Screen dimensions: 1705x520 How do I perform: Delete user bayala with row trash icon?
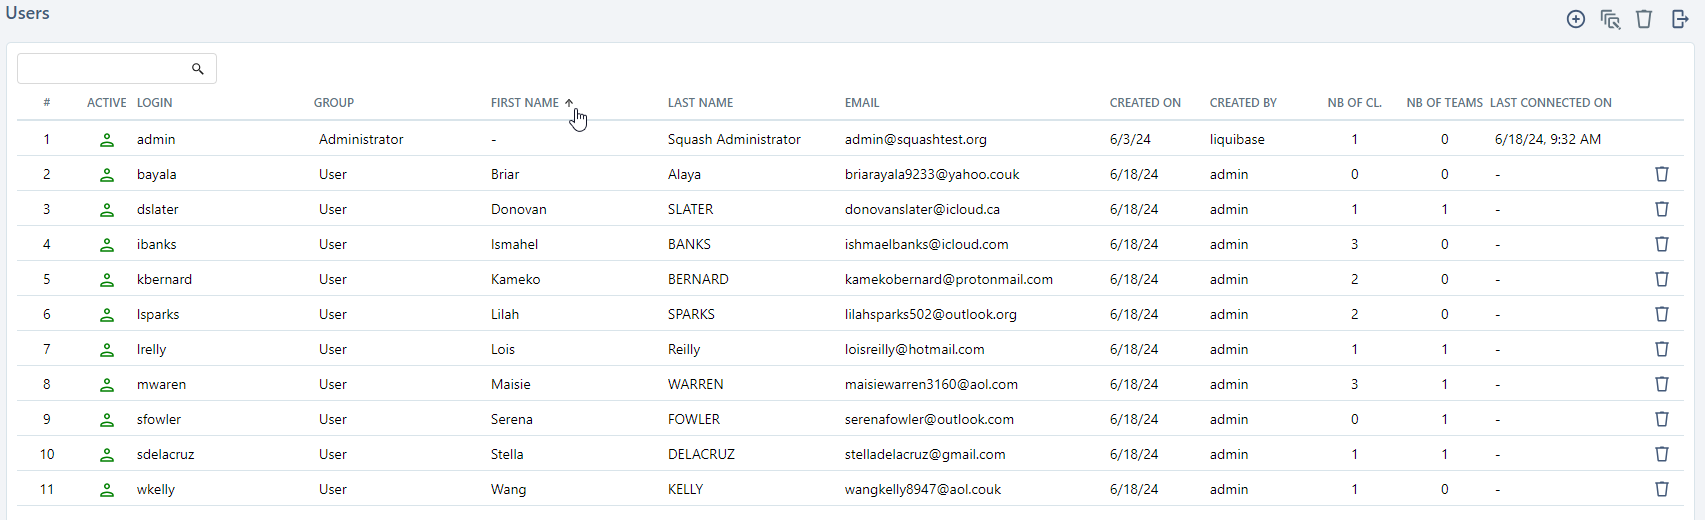pos(1662,174)
